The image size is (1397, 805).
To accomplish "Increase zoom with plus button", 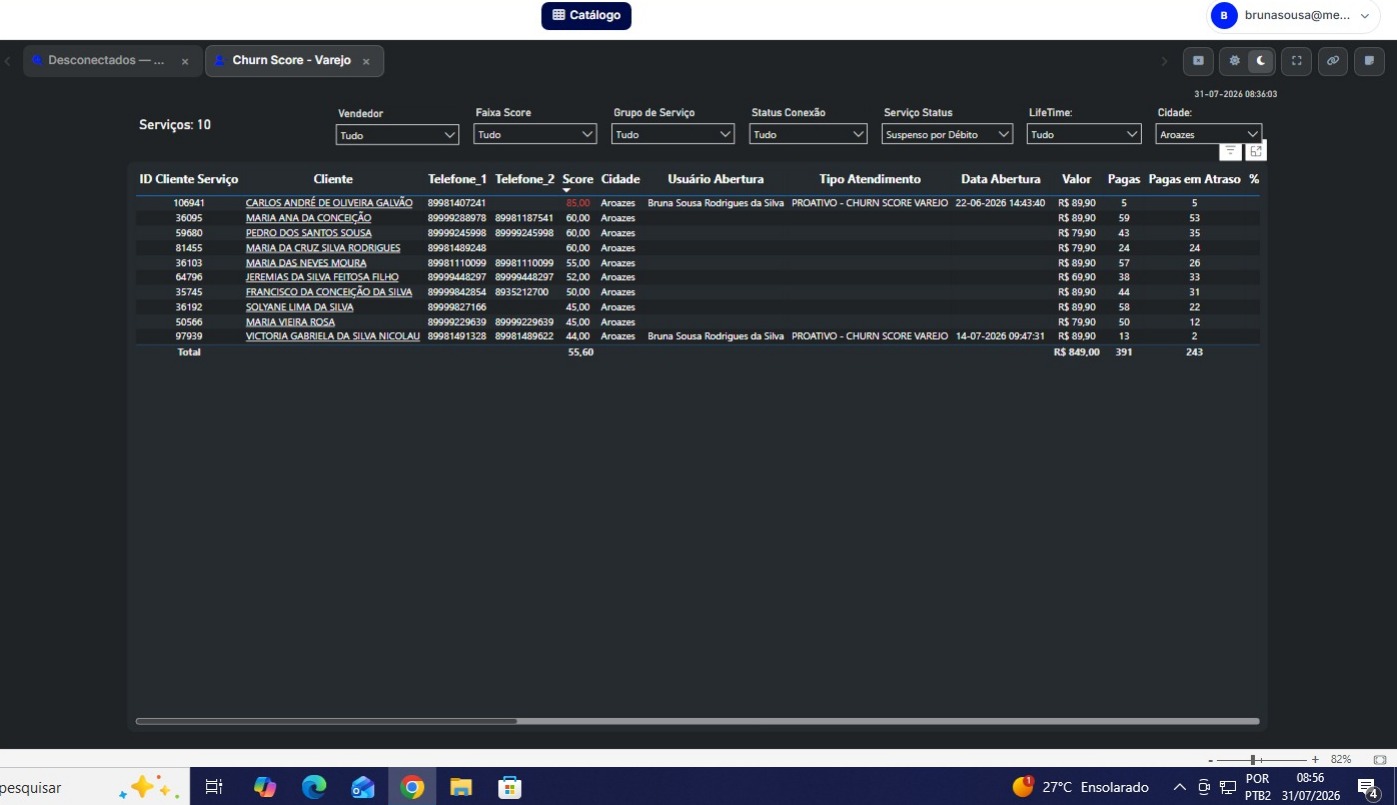I will pos(1315,760).
